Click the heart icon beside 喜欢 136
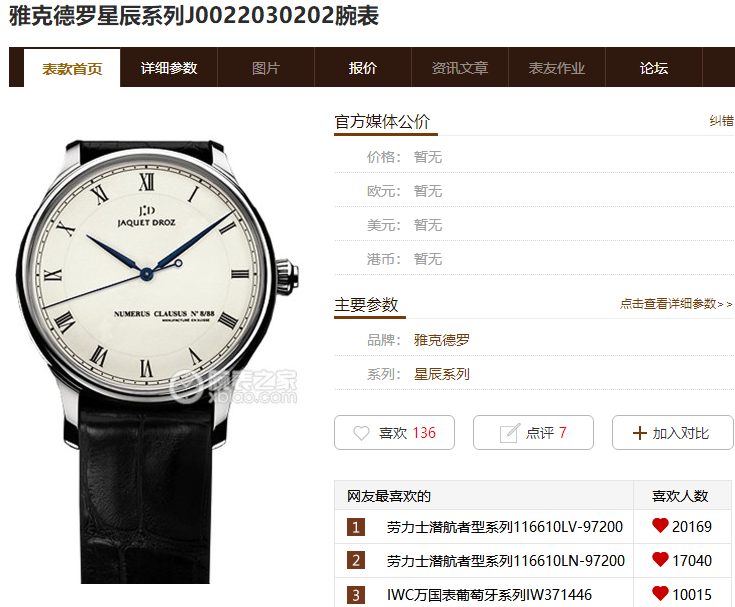 pos(361,433)
